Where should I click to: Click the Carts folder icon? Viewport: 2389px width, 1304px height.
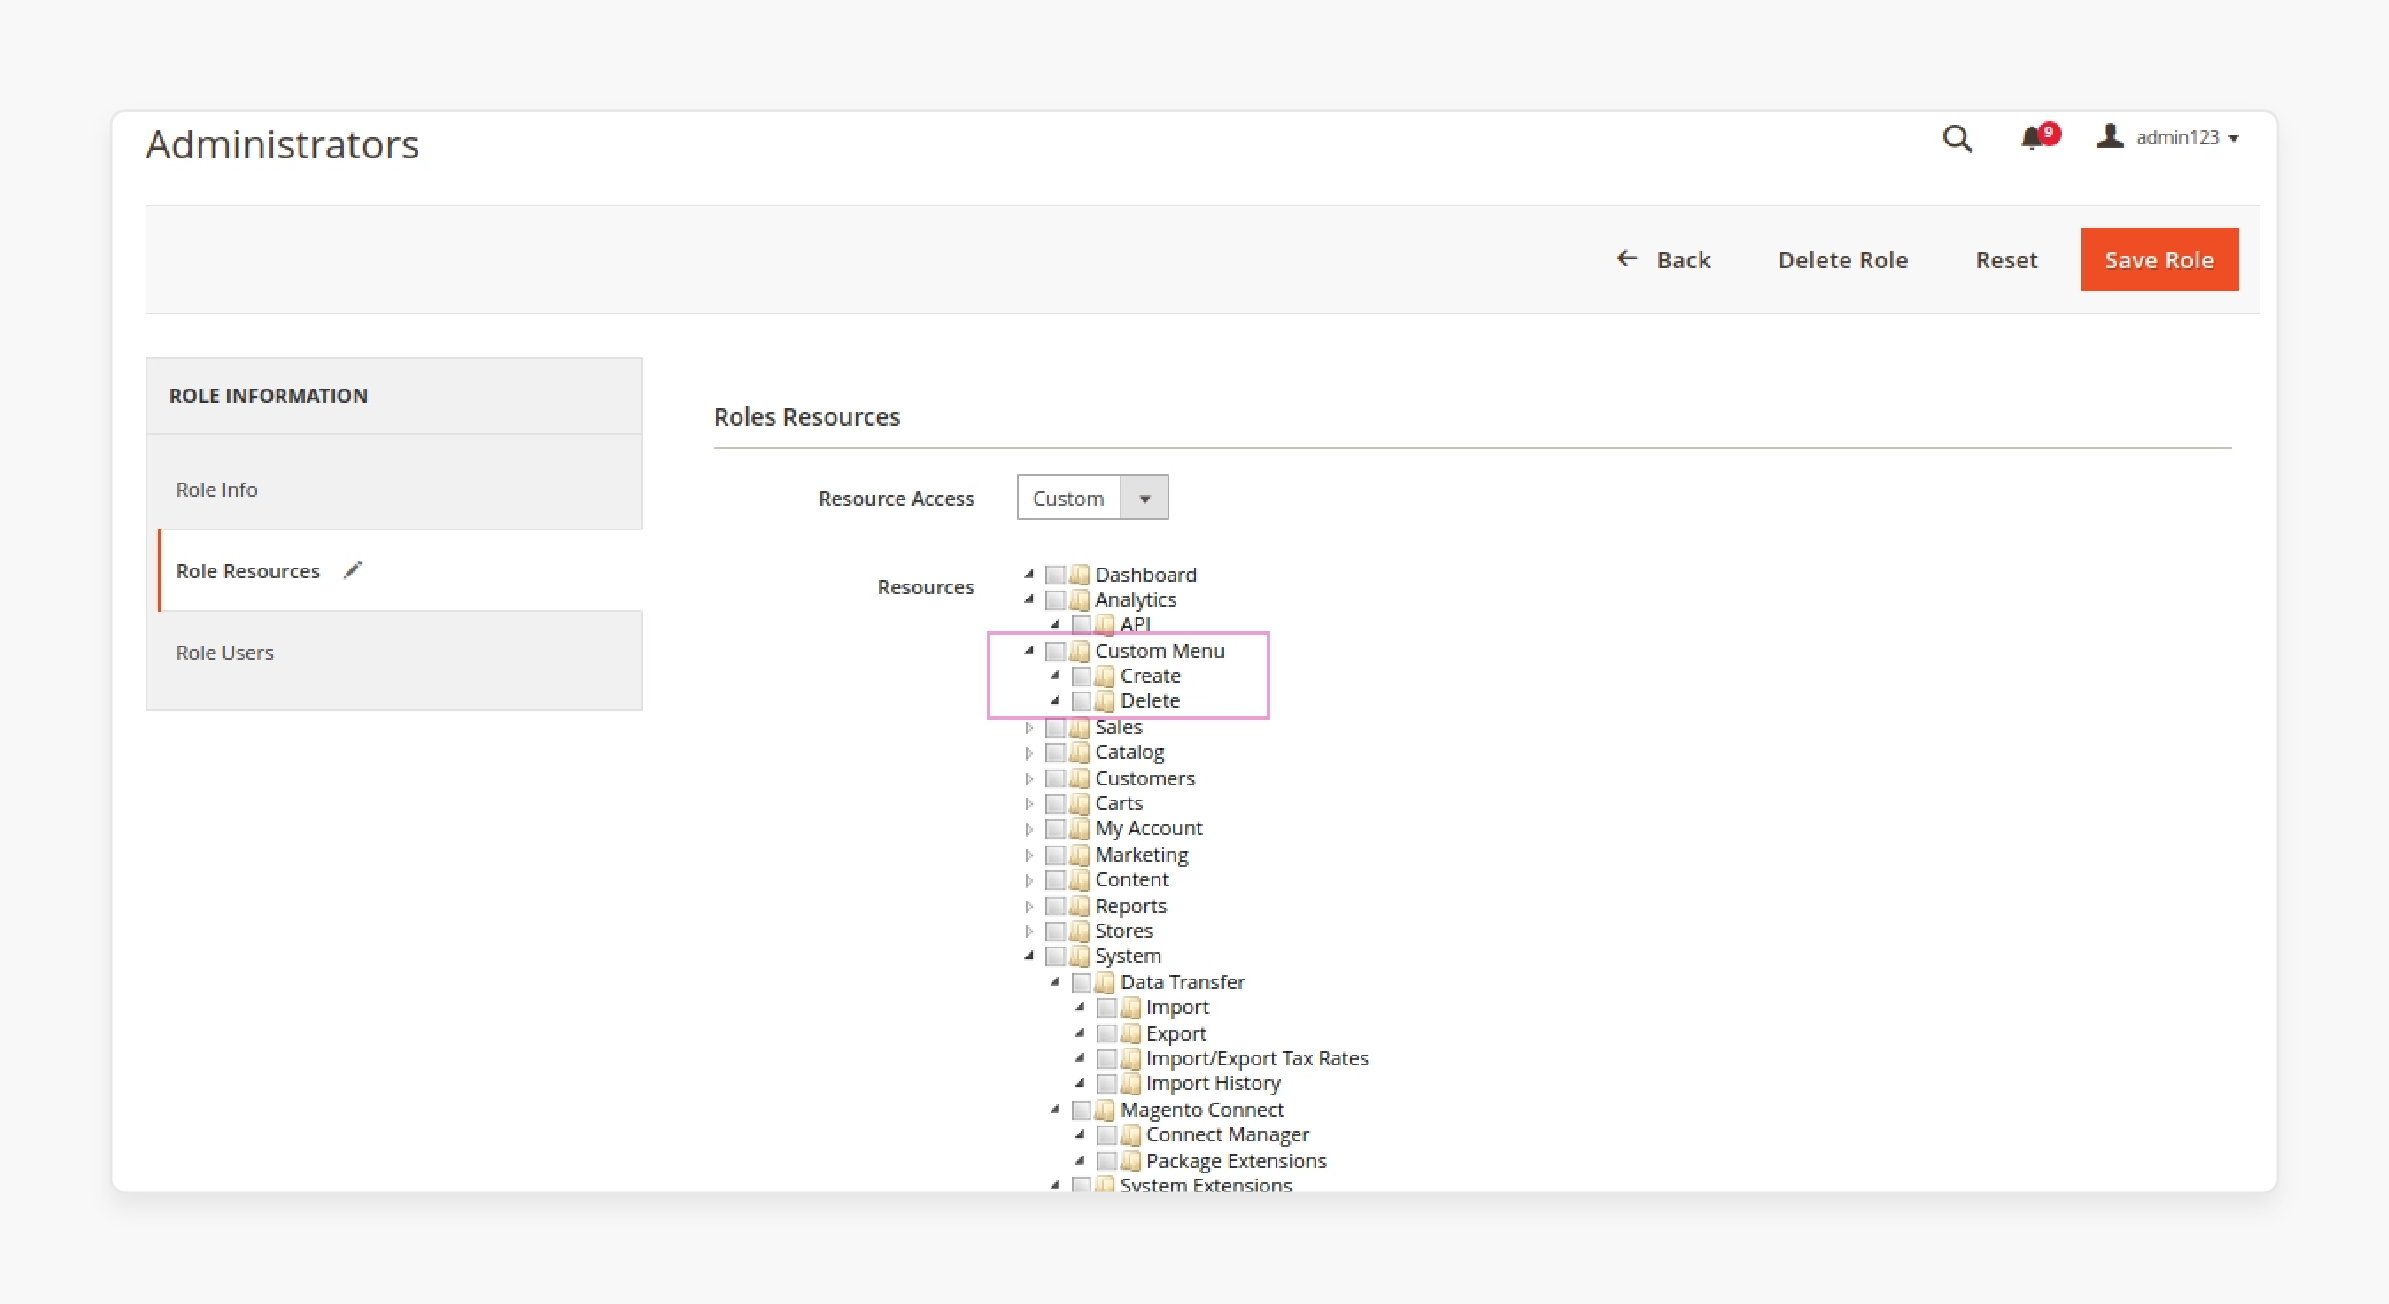[1079, 803]
